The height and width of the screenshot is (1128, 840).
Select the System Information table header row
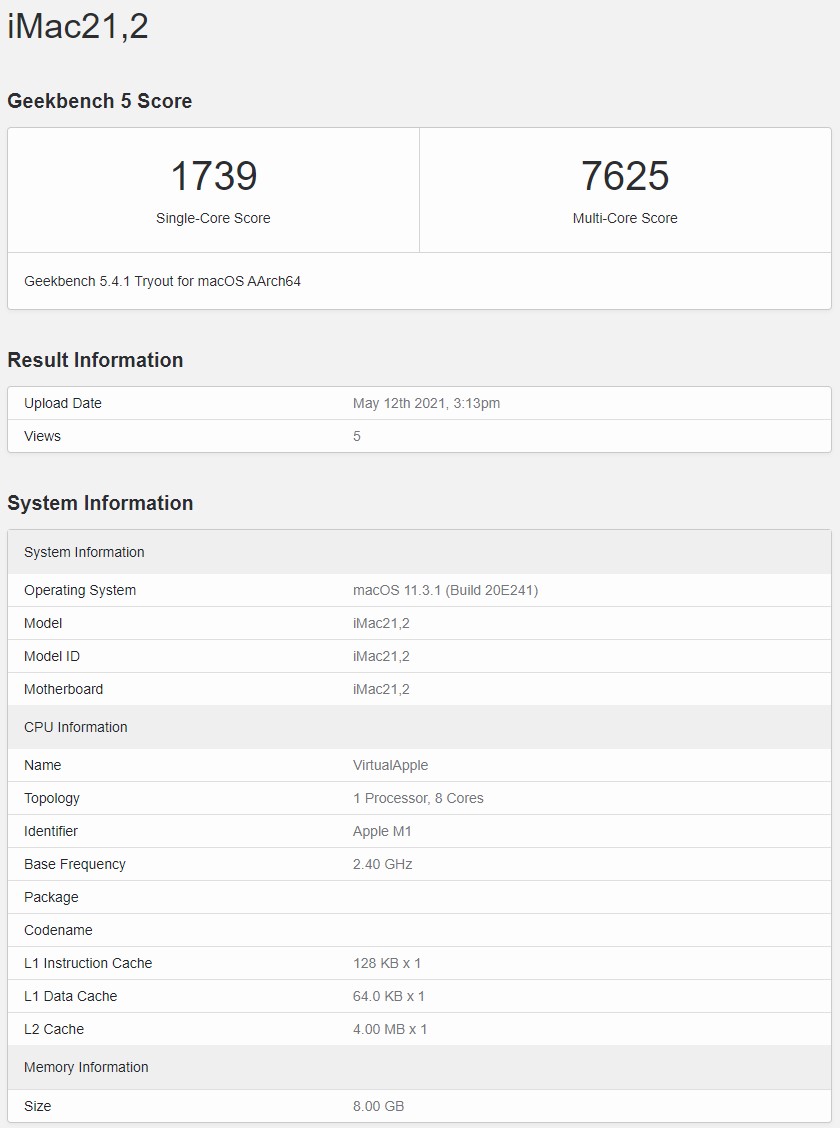pyautogui.click(x=419, y=552)
